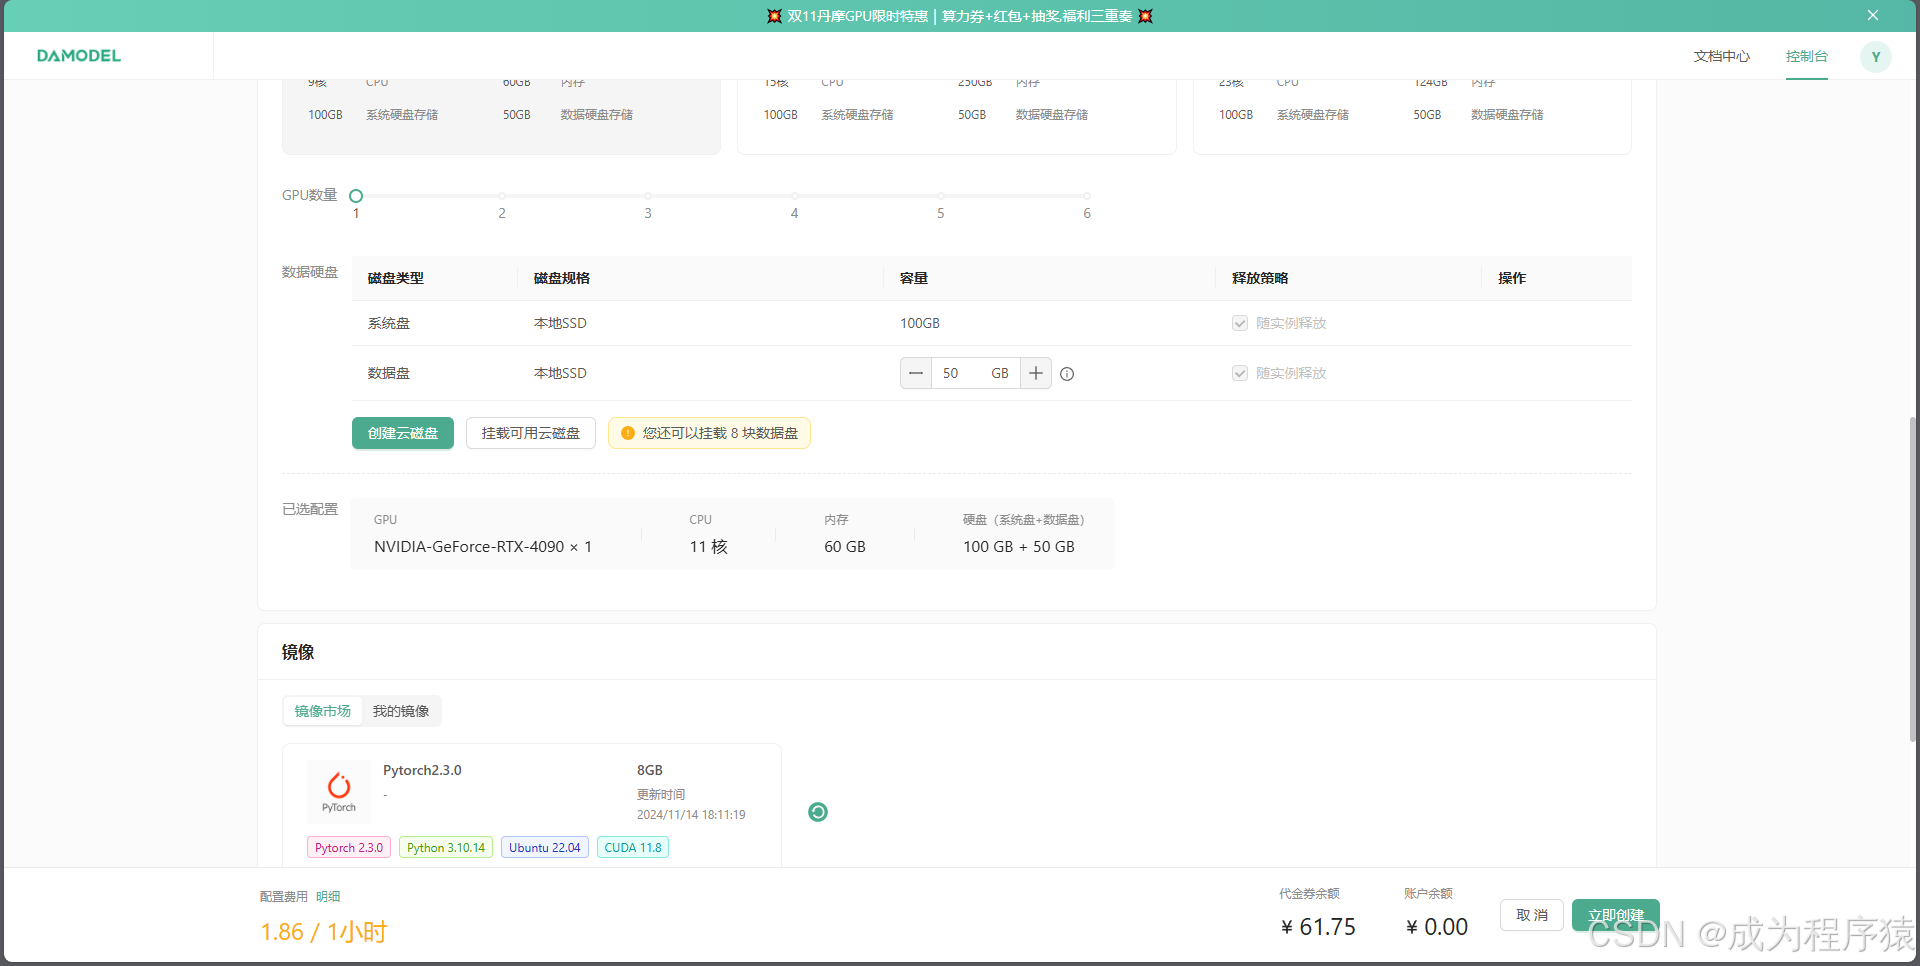
Task: Click the NVIDIA-GeForce-RTX-4090 × 1 summary text
Action: coord(483,547)
